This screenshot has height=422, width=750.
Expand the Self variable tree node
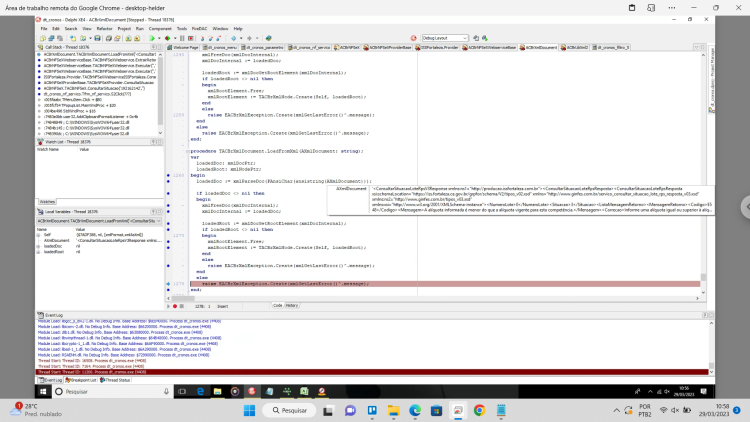[x=39, y=235]
